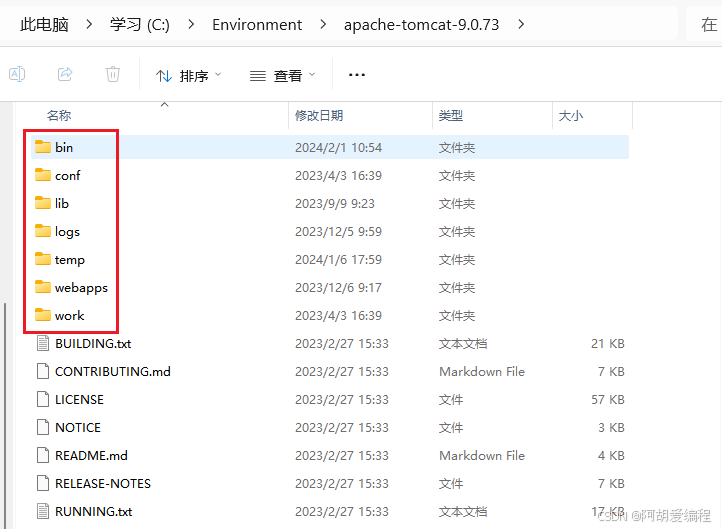The width and height of the screenshot is (722, 529).
Task: Click 文本文档 type of BUILDING.txt
Action: 463,343
